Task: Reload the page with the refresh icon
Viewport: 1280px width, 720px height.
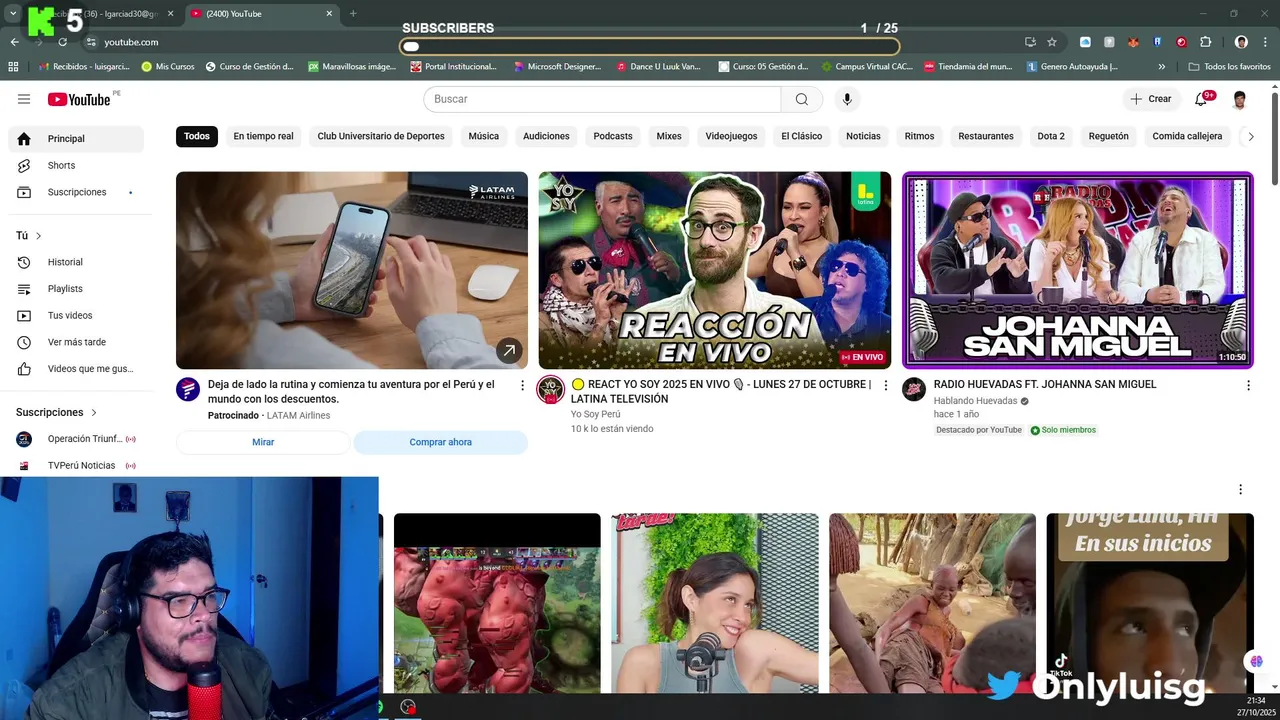Action: [x=62, y=42]
